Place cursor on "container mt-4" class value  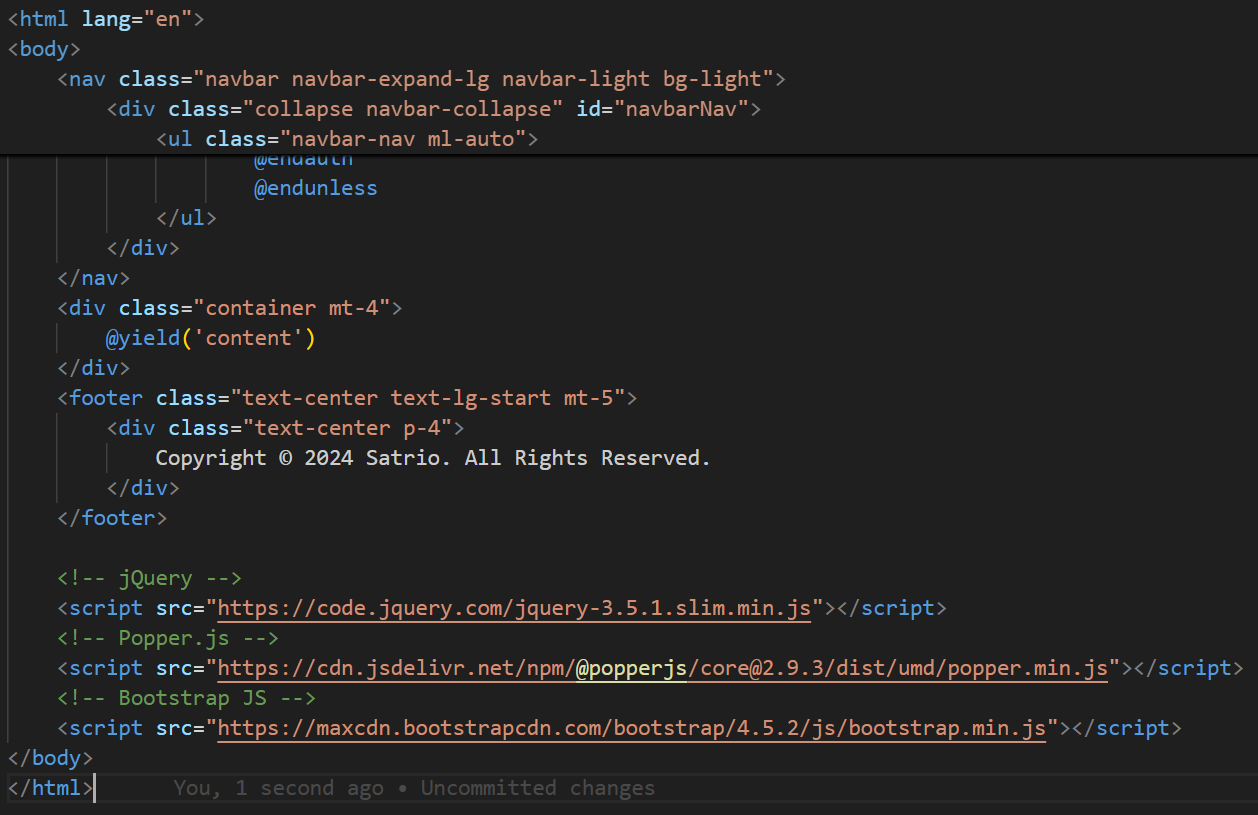(297, 308)
